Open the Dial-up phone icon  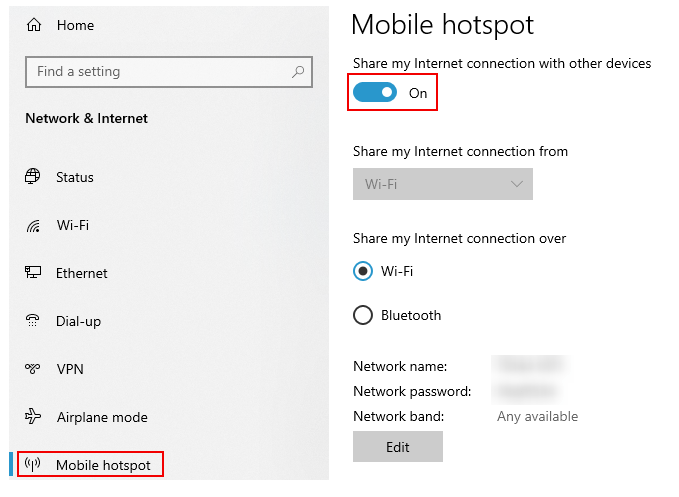click(32, 321)
